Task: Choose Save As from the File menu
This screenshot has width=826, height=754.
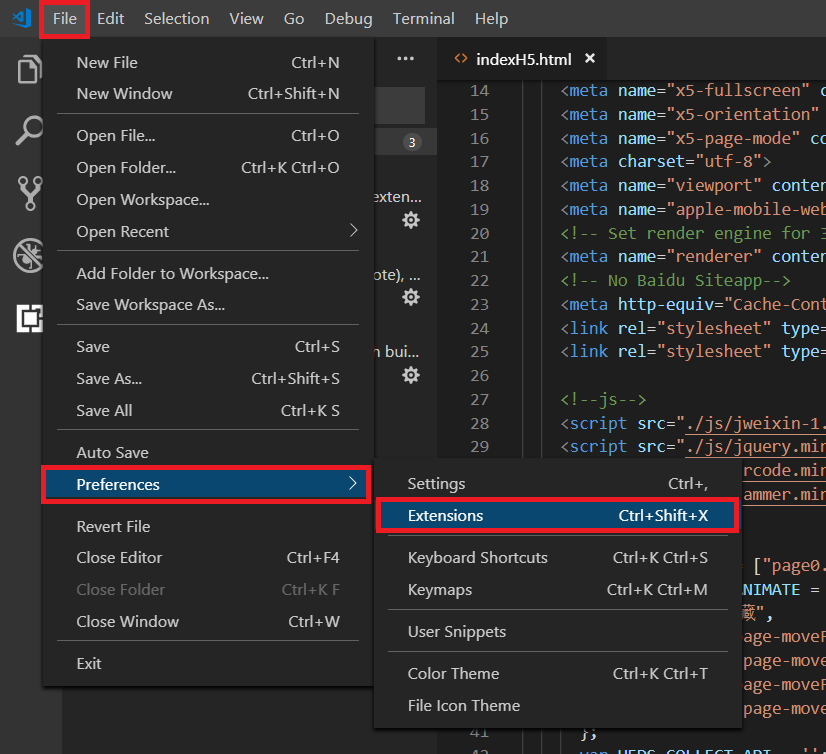Action: coord(106,378)
